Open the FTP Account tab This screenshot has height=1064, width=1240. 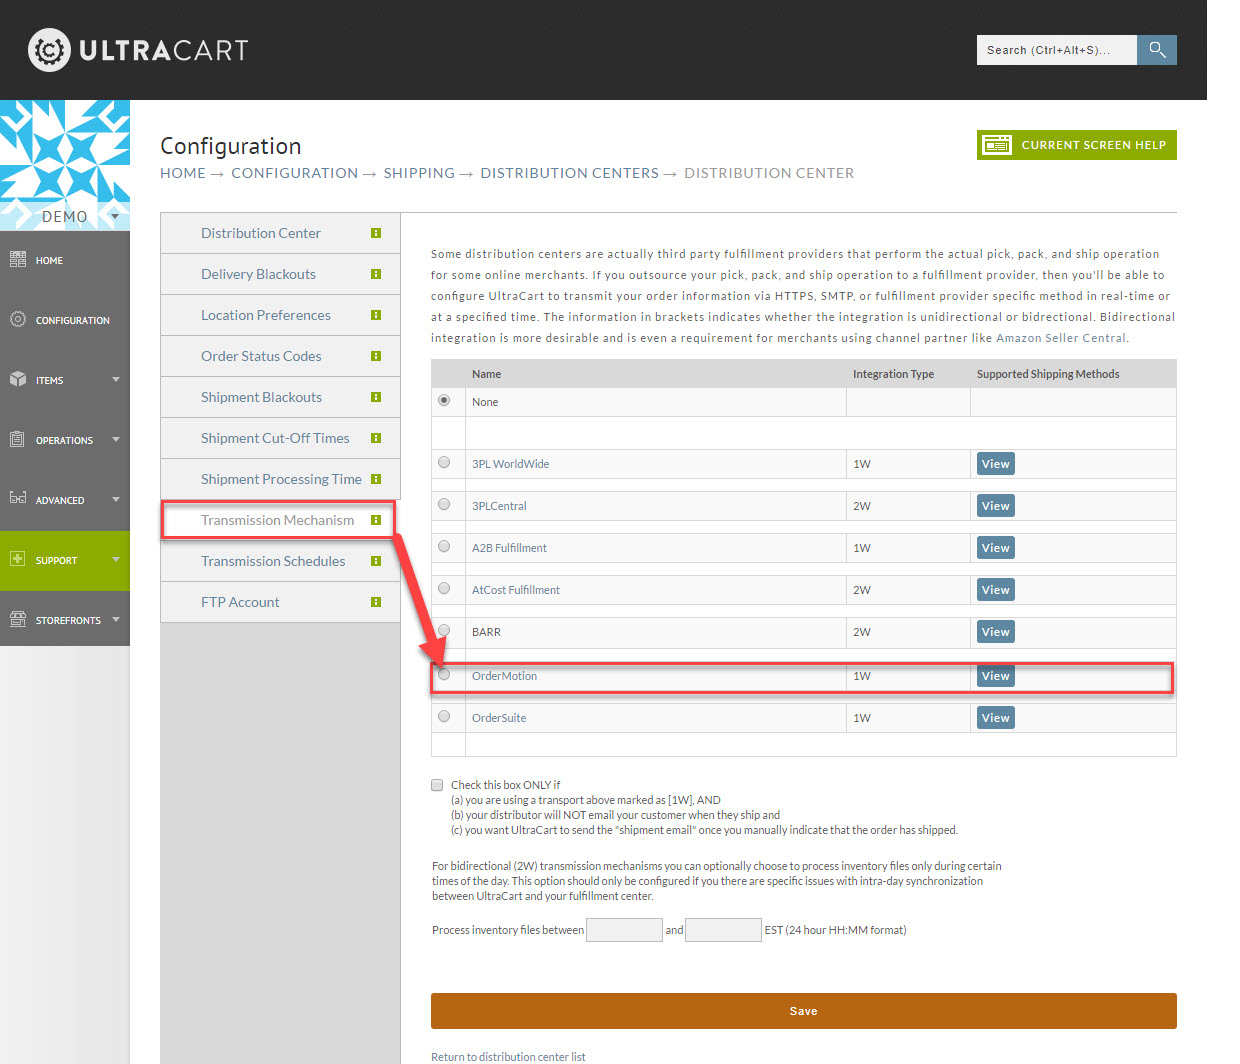280,602
